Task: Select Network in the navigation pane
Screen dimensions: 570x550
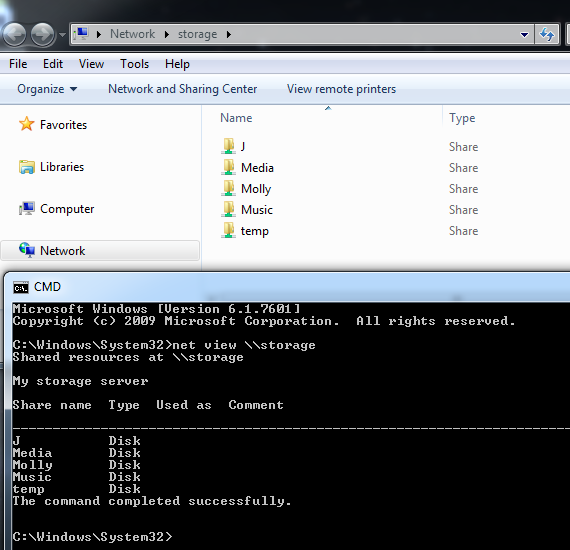Action: [63, 251]
